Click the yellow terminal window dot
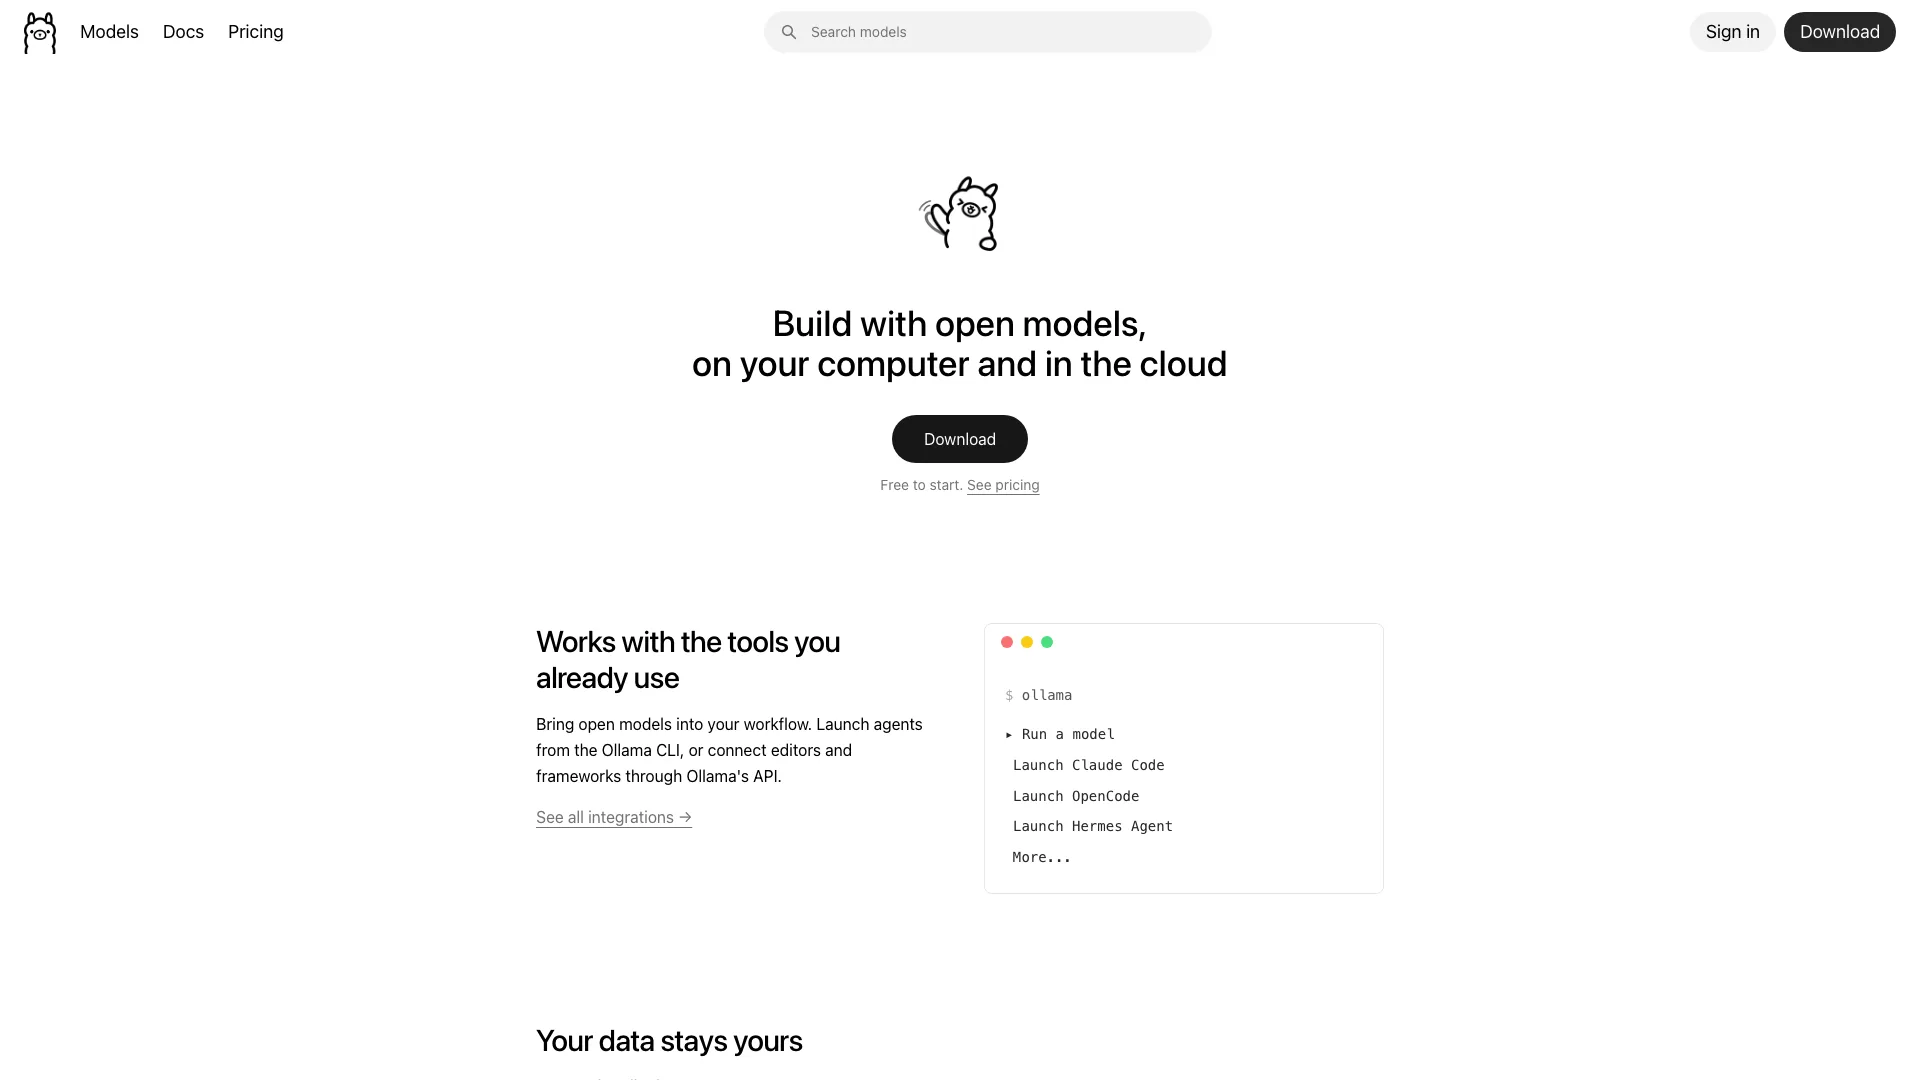The width and height of the screenshot is (1920, 1080). [1027, 642]
